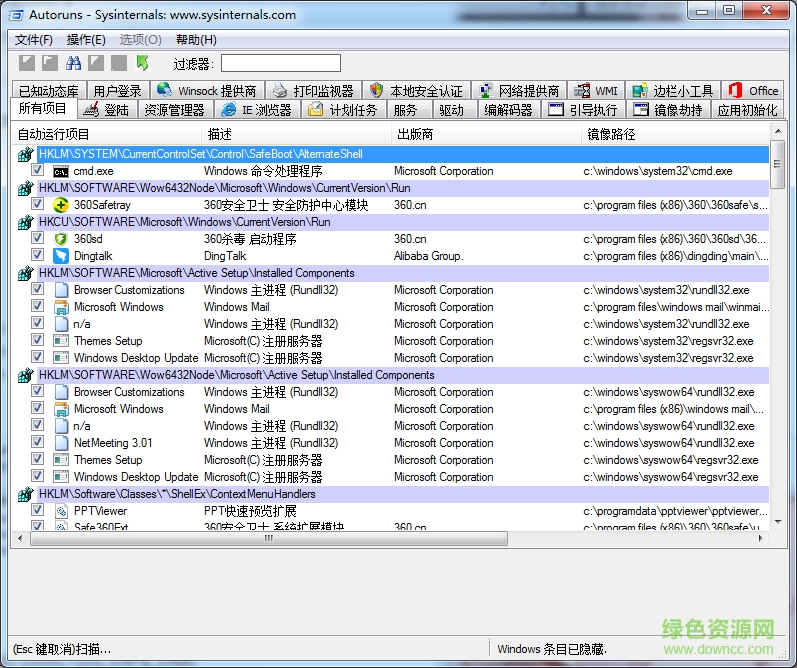Switch to the 资源管理器 tab
The height and width of the screenshot is (668, 797).
pyautogui.click(x=174, y=109)
